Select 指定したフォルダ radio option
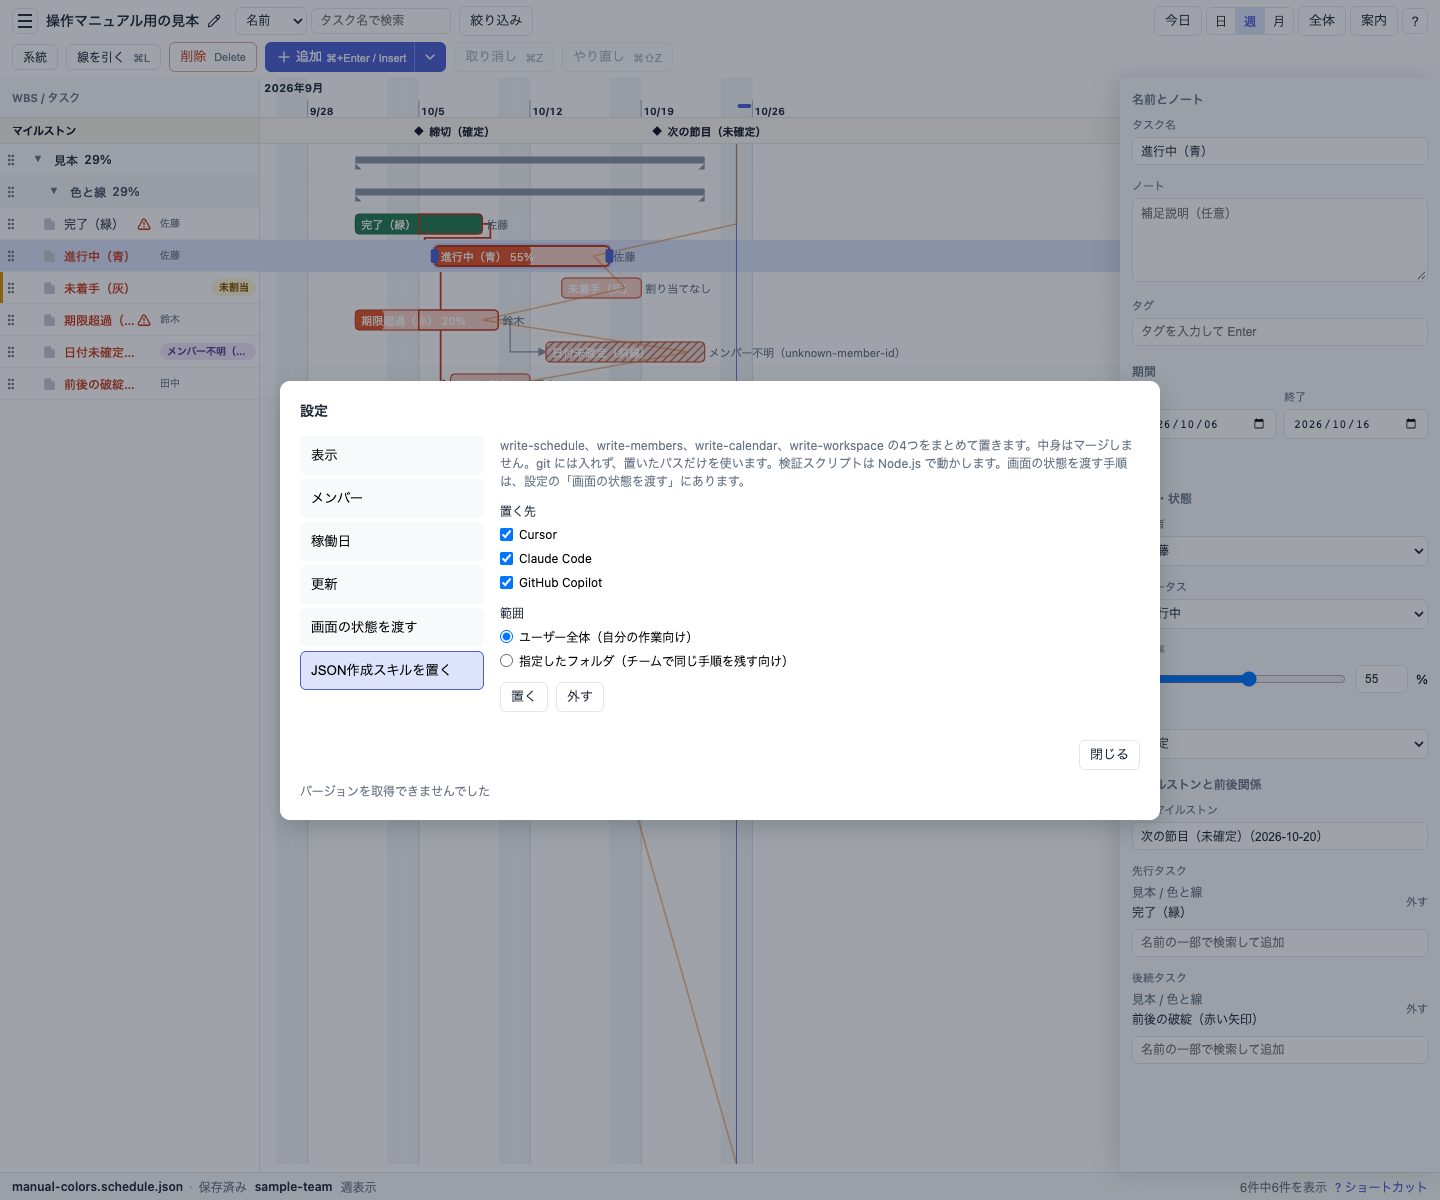This screenshot has width=1440, height=1200. [506, 661]
